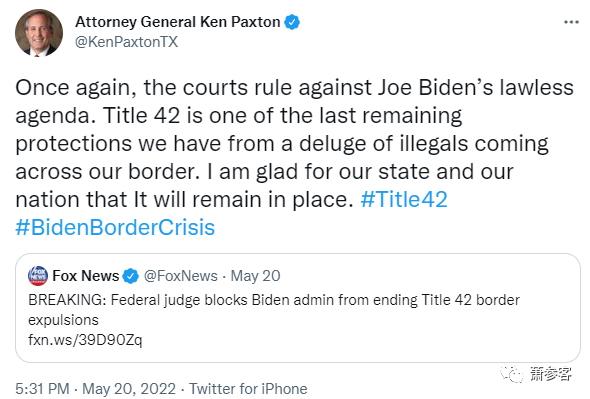Click the May 20 date on quoted tweet
Viewport: 590px width, 399px height.
[x=255, y=276]
